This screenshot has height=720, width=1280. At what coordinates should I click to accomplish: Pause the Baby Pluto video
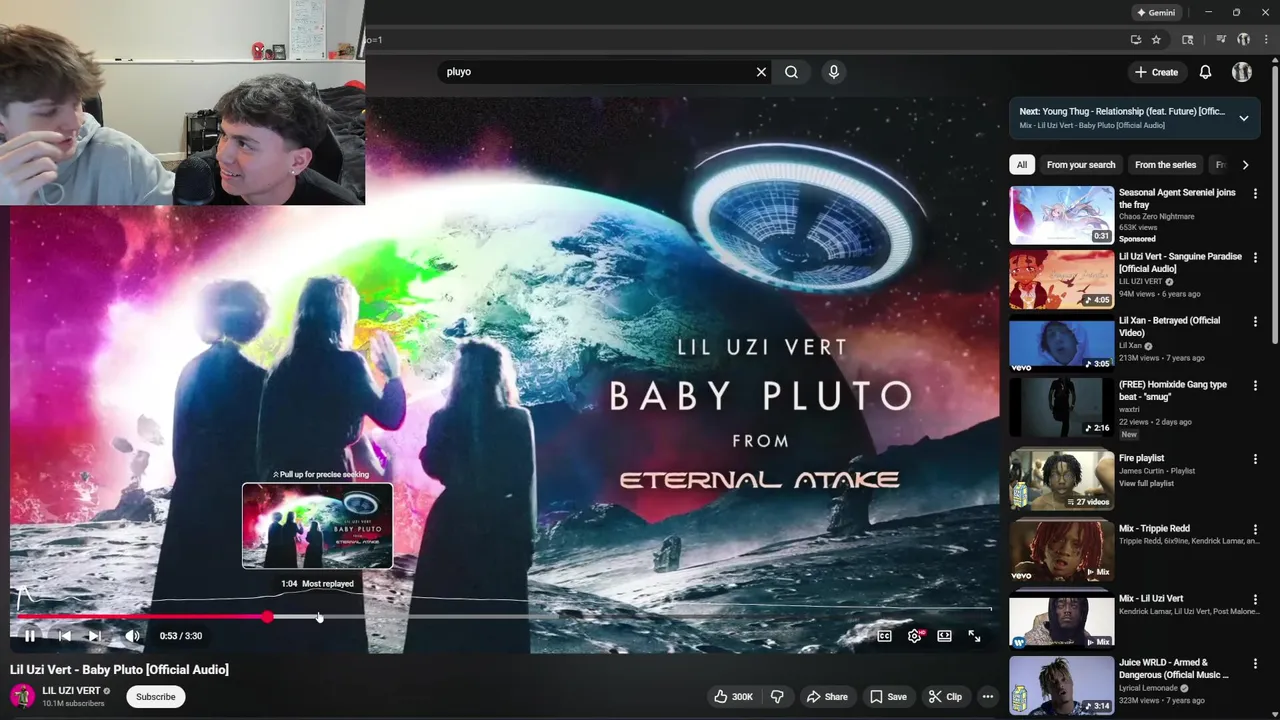point(30,636)
